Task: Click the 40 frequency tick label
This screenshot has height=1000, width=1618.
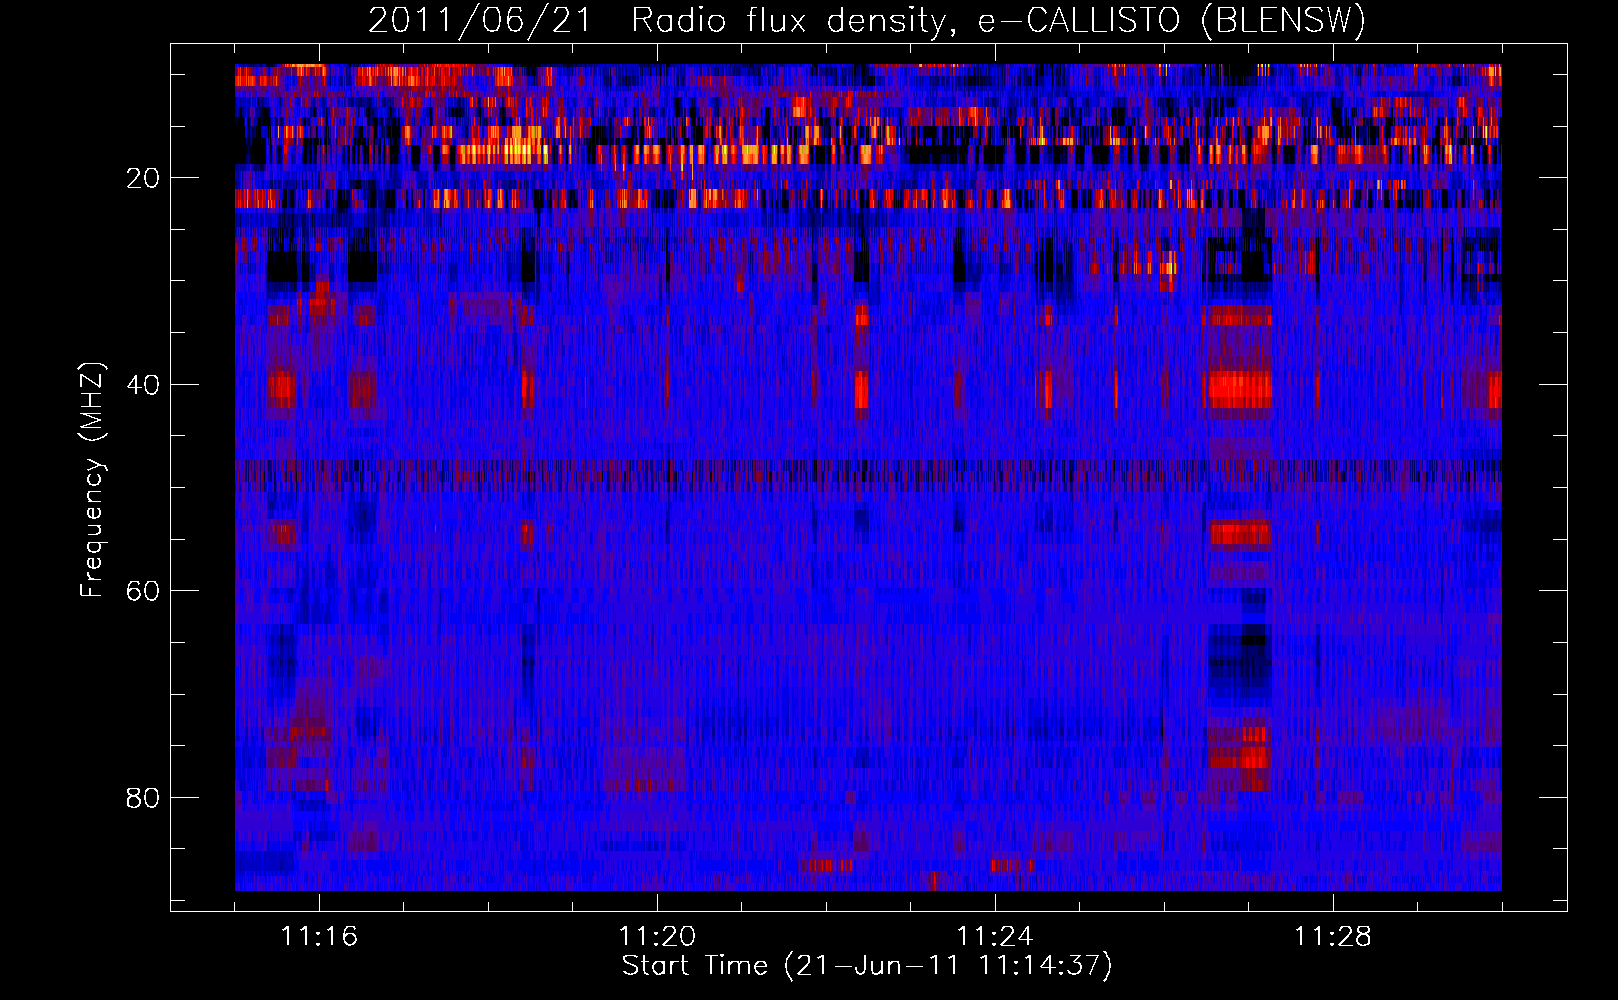Action: click(x=143, y=385)
